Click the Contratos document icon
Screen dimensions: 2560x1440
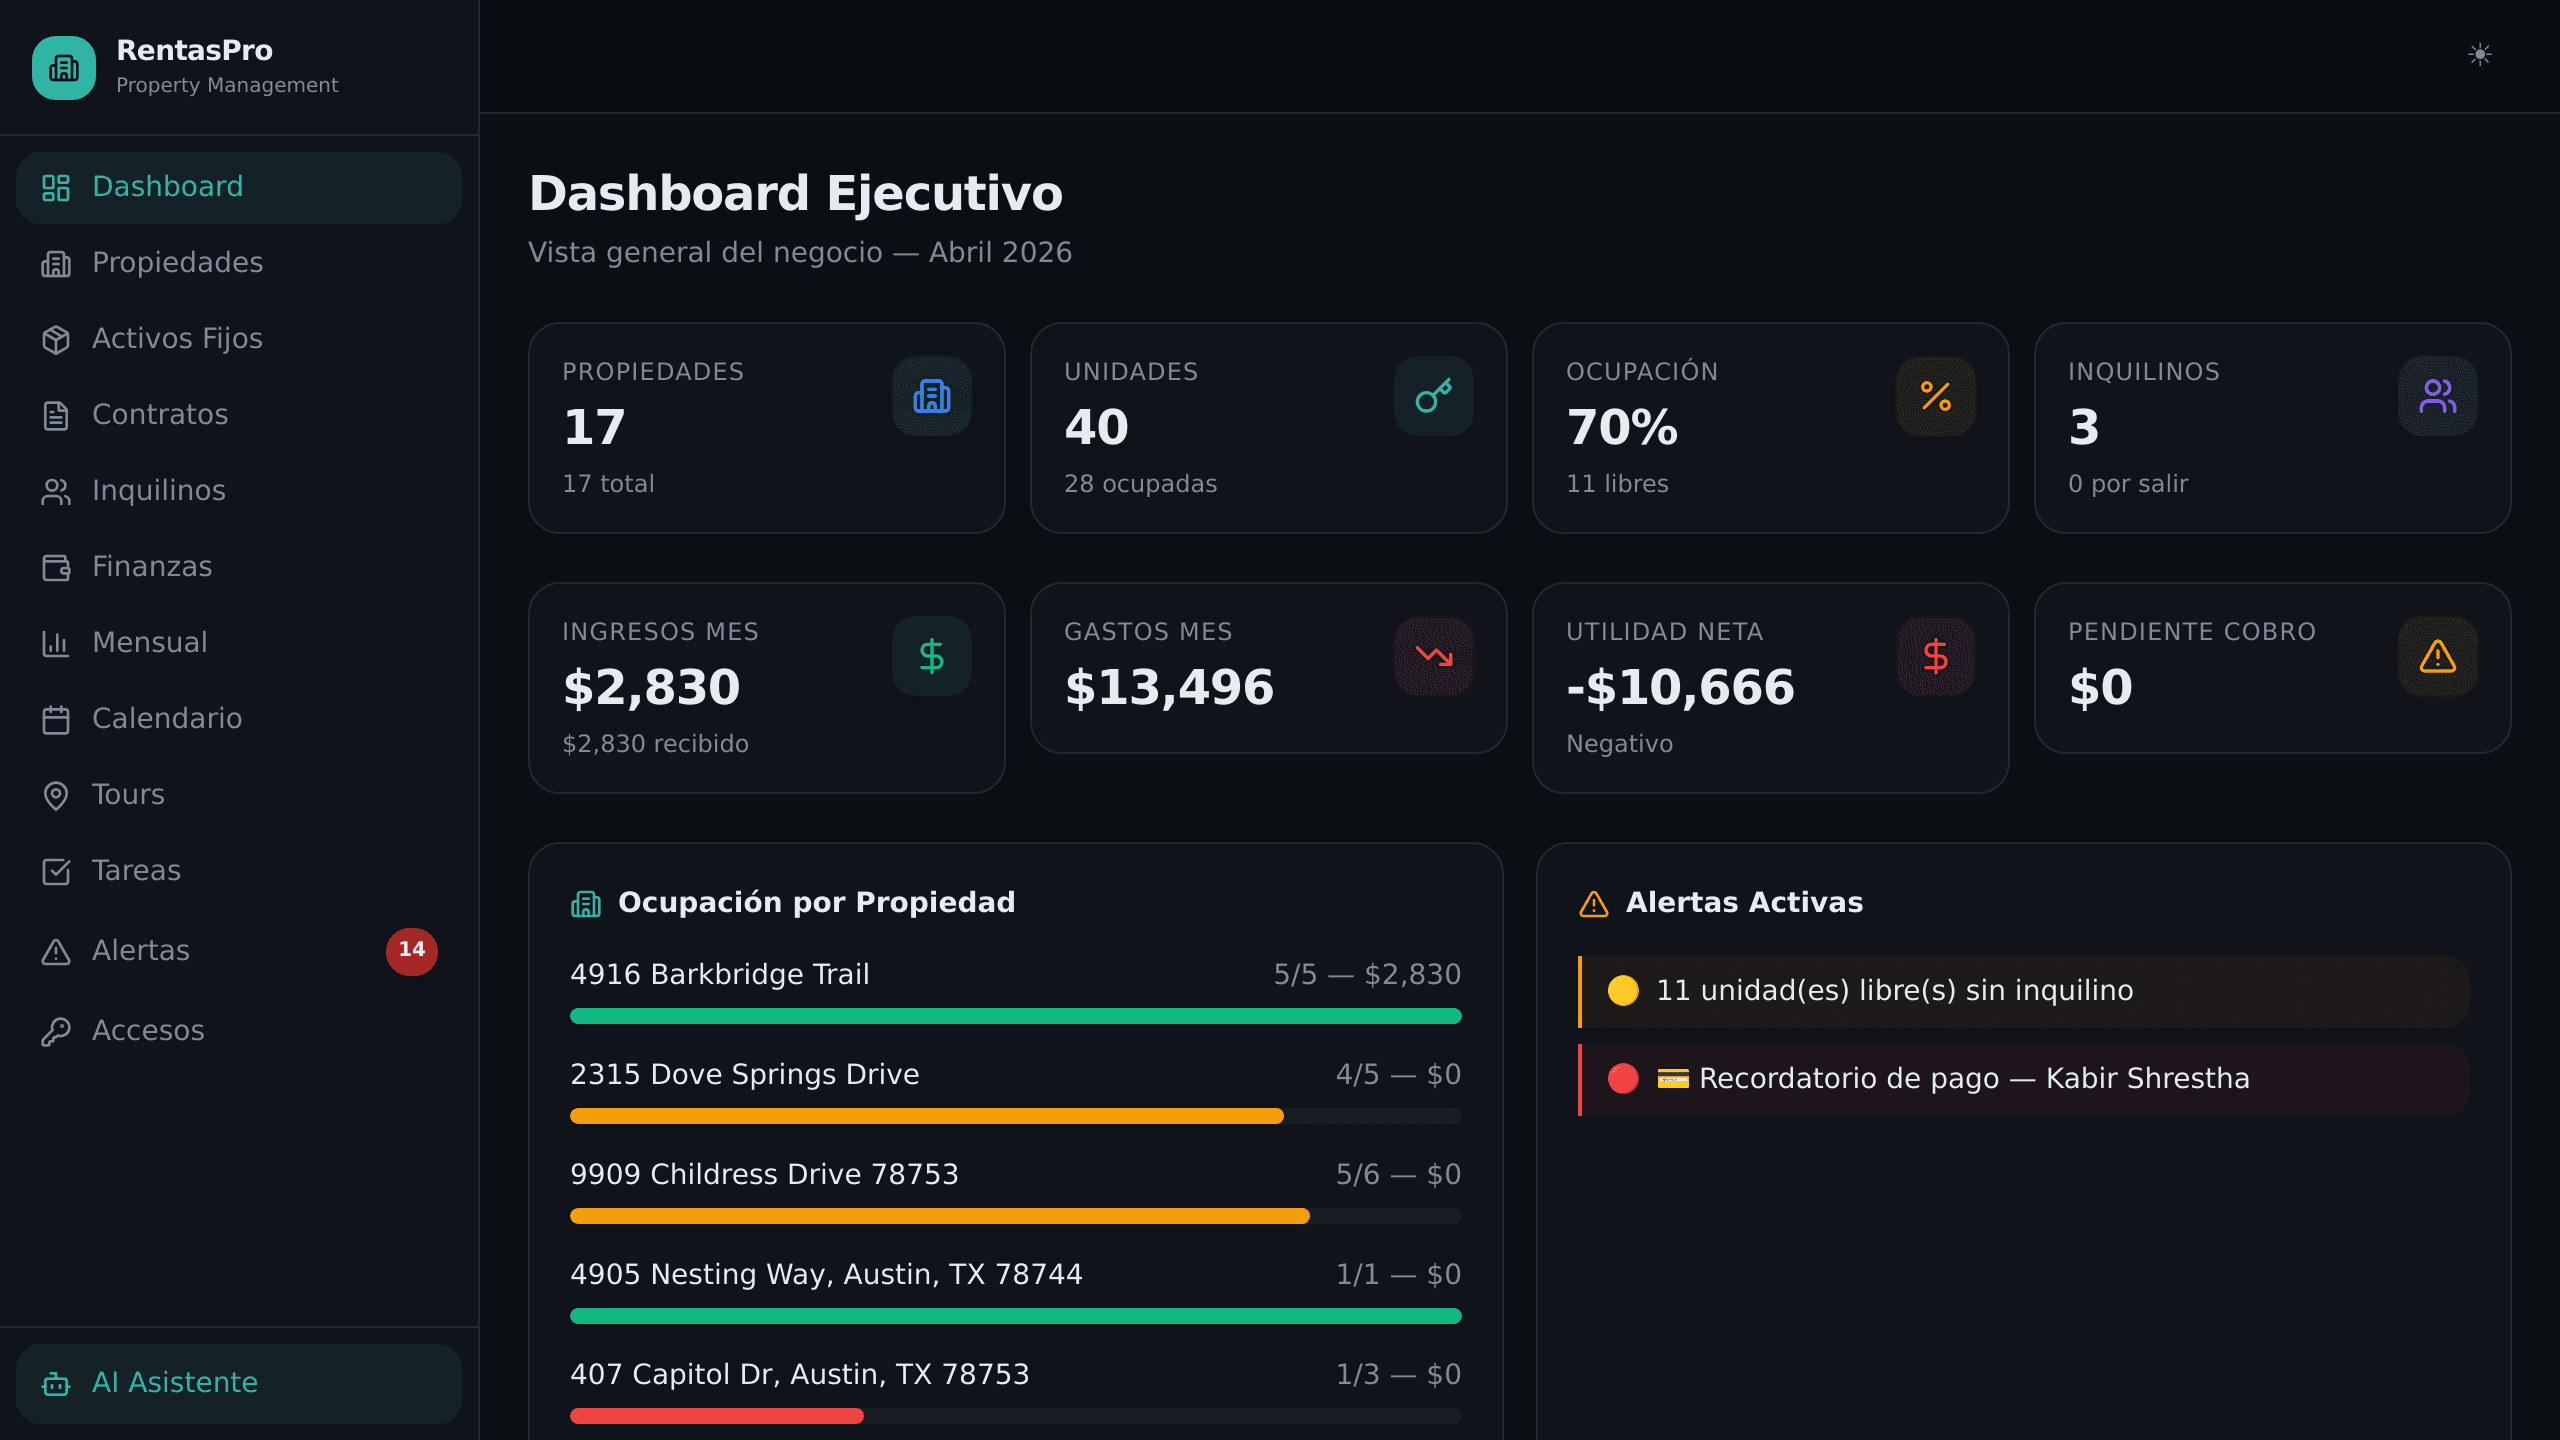[56, 416]
